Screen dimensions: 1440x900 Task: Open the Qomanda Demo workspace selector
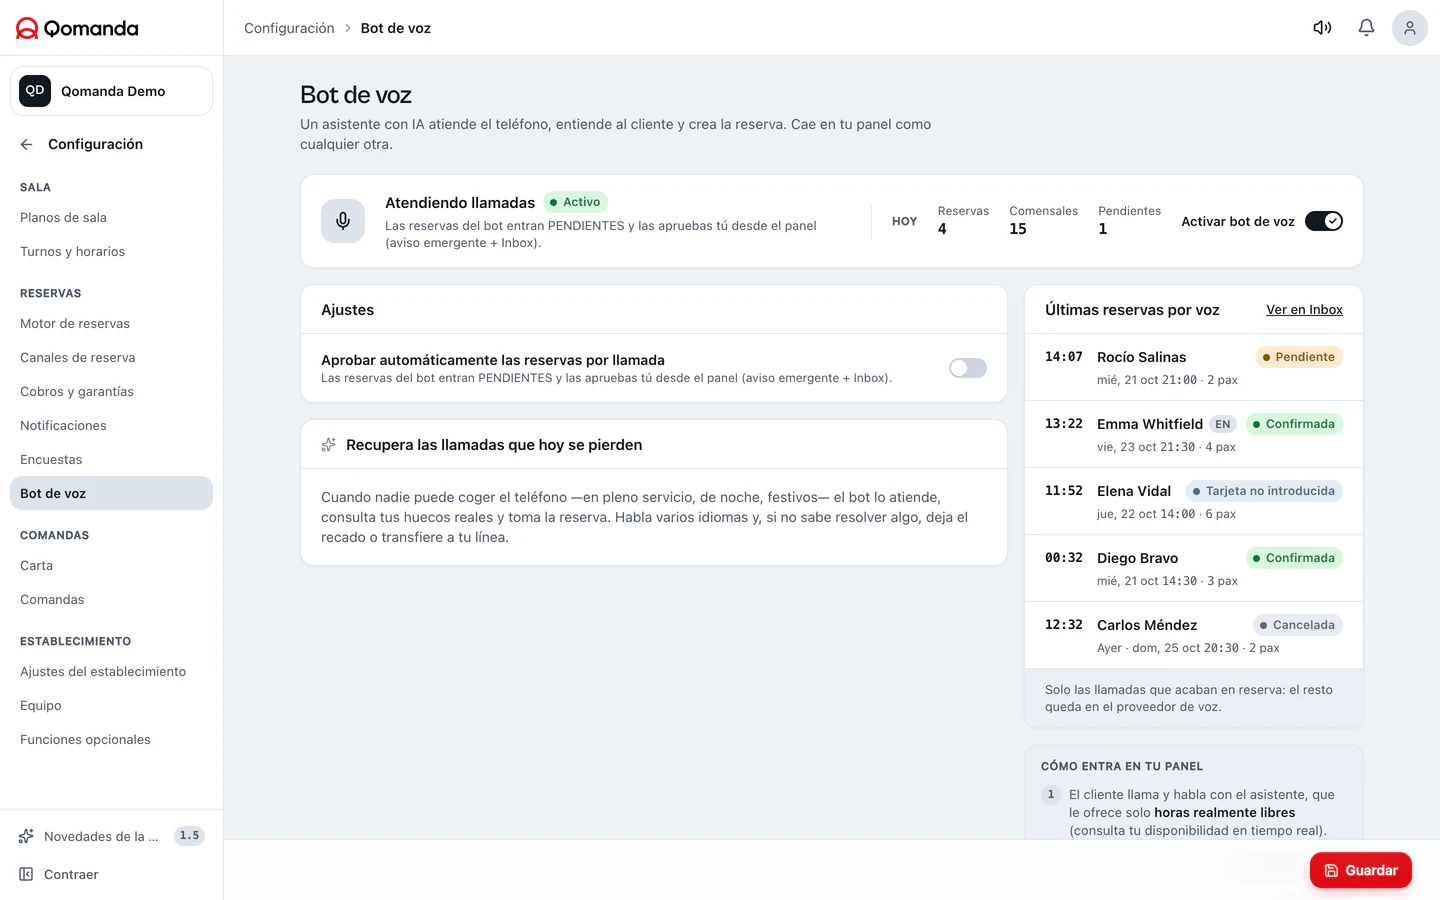pyautogui.click(x=111, y=91)
